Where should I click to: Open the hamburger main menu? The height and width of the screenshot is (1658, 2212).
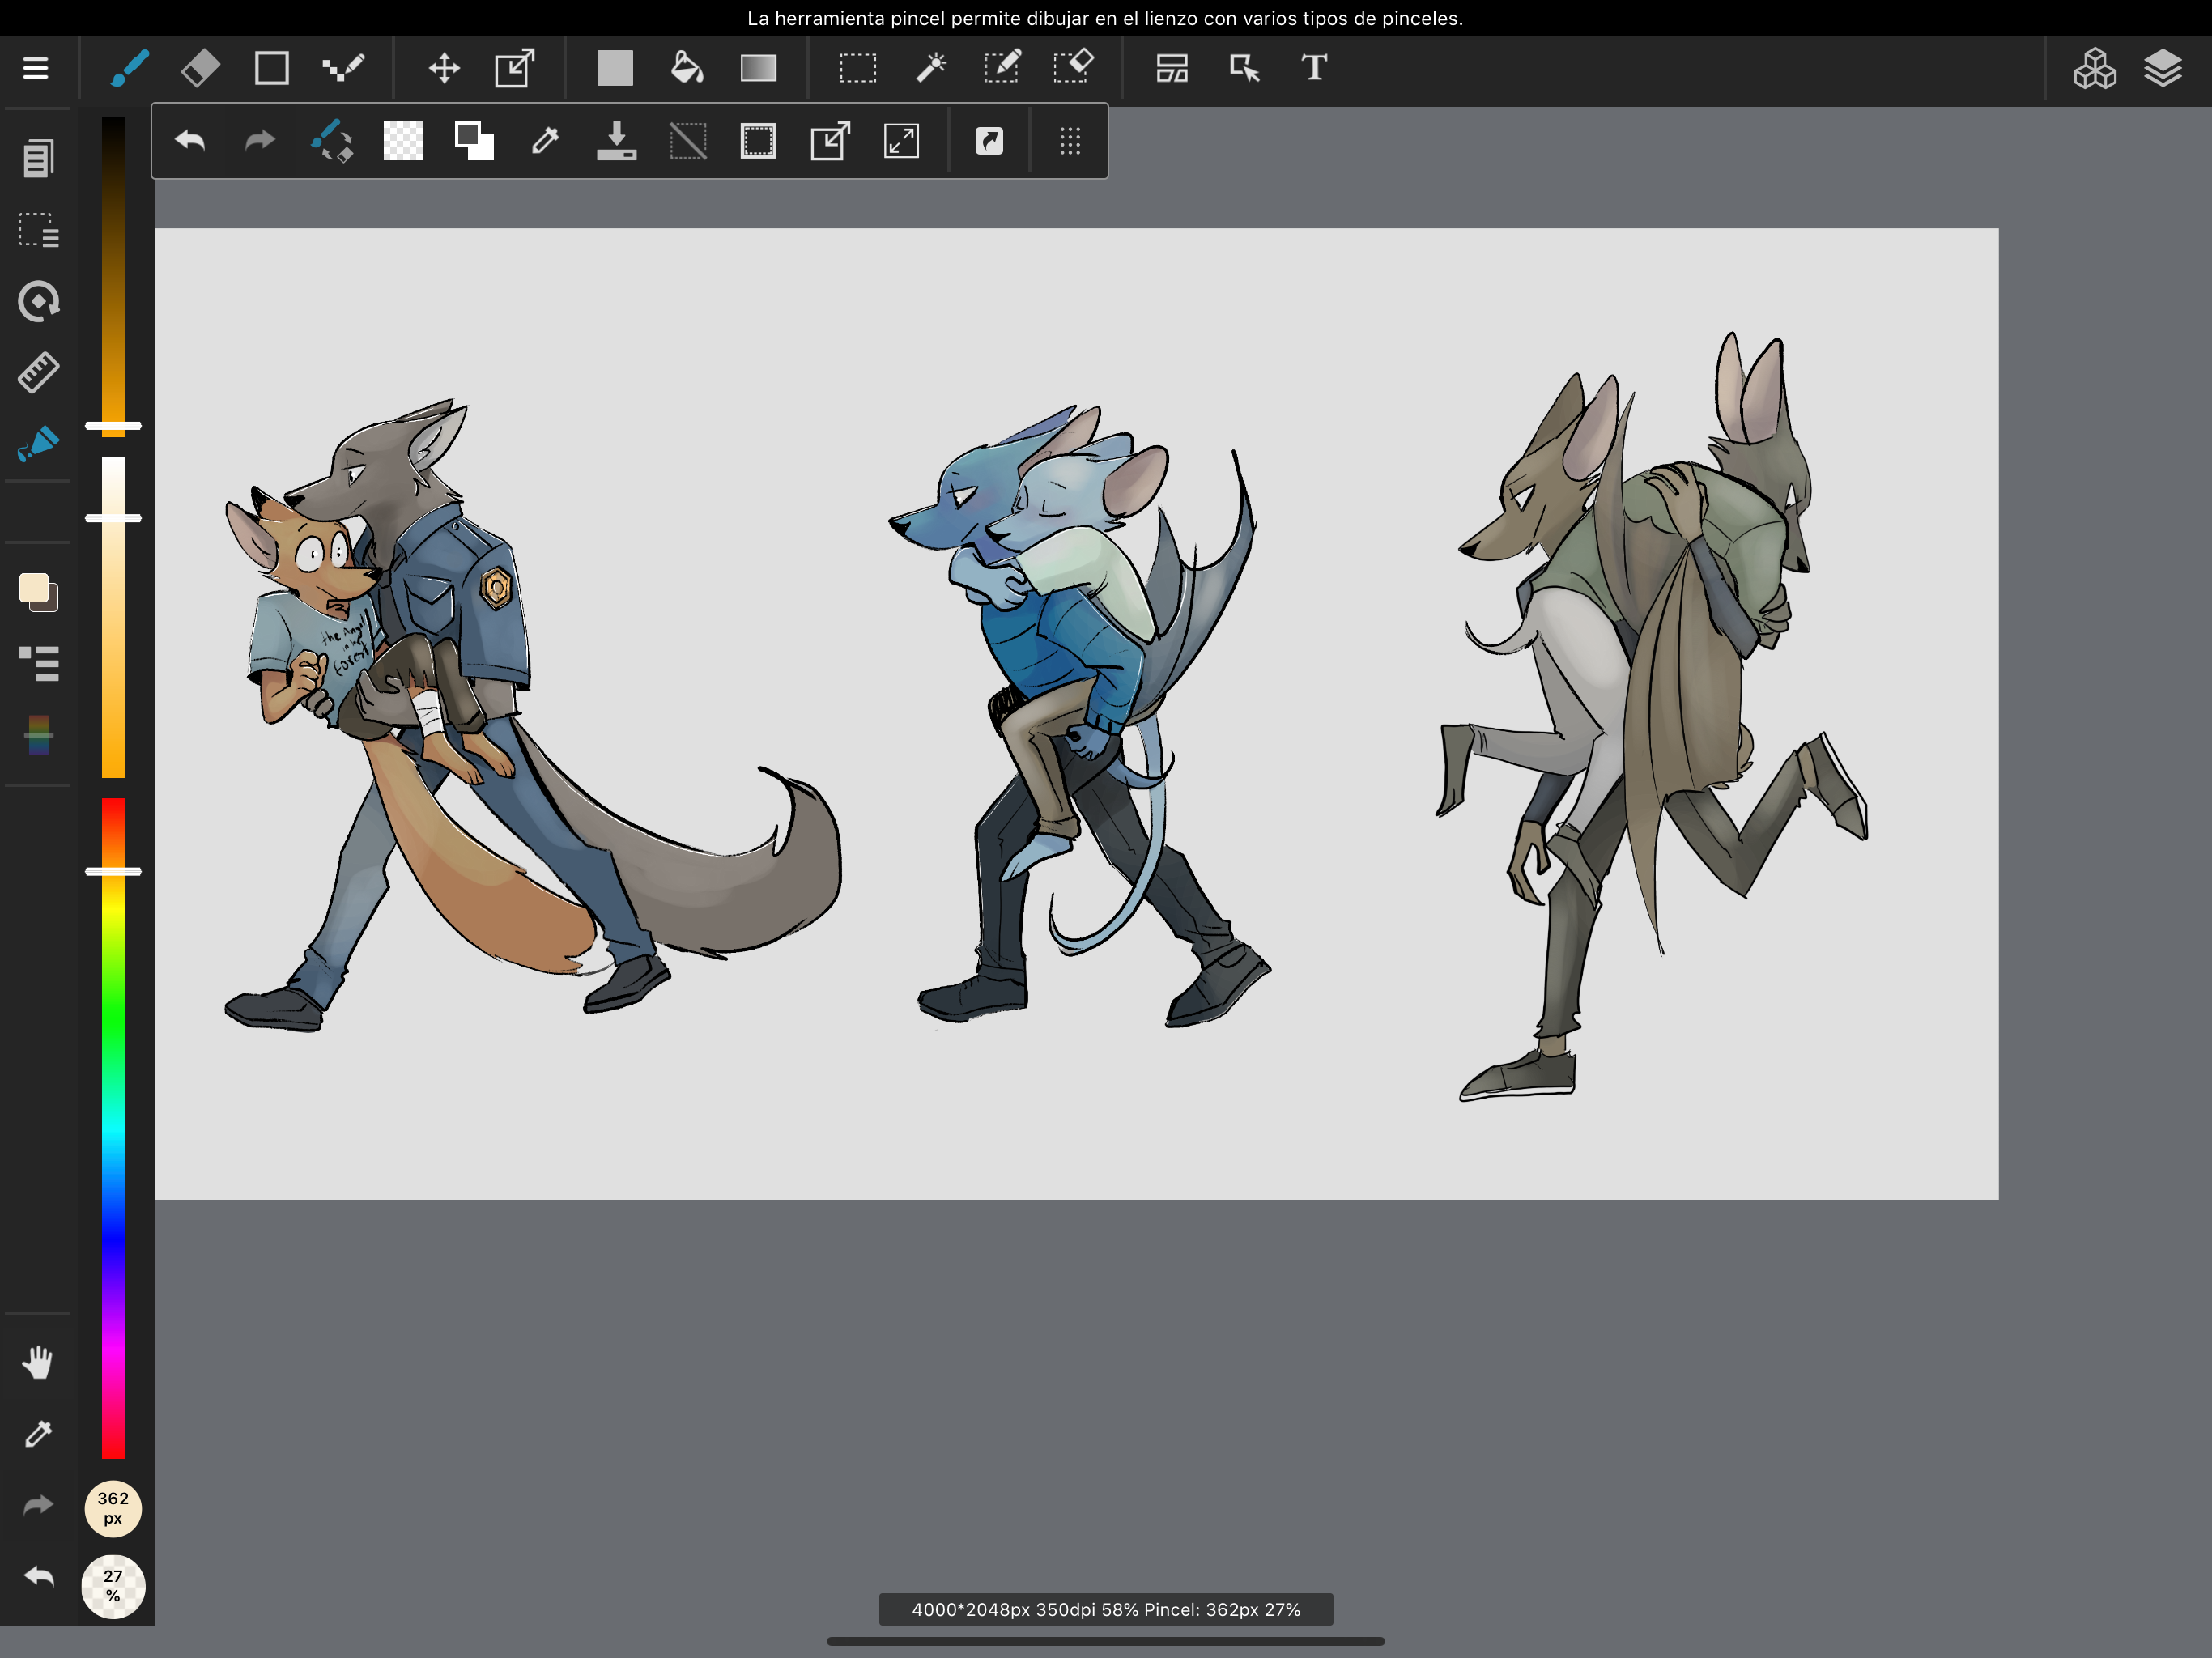(36, 68)
